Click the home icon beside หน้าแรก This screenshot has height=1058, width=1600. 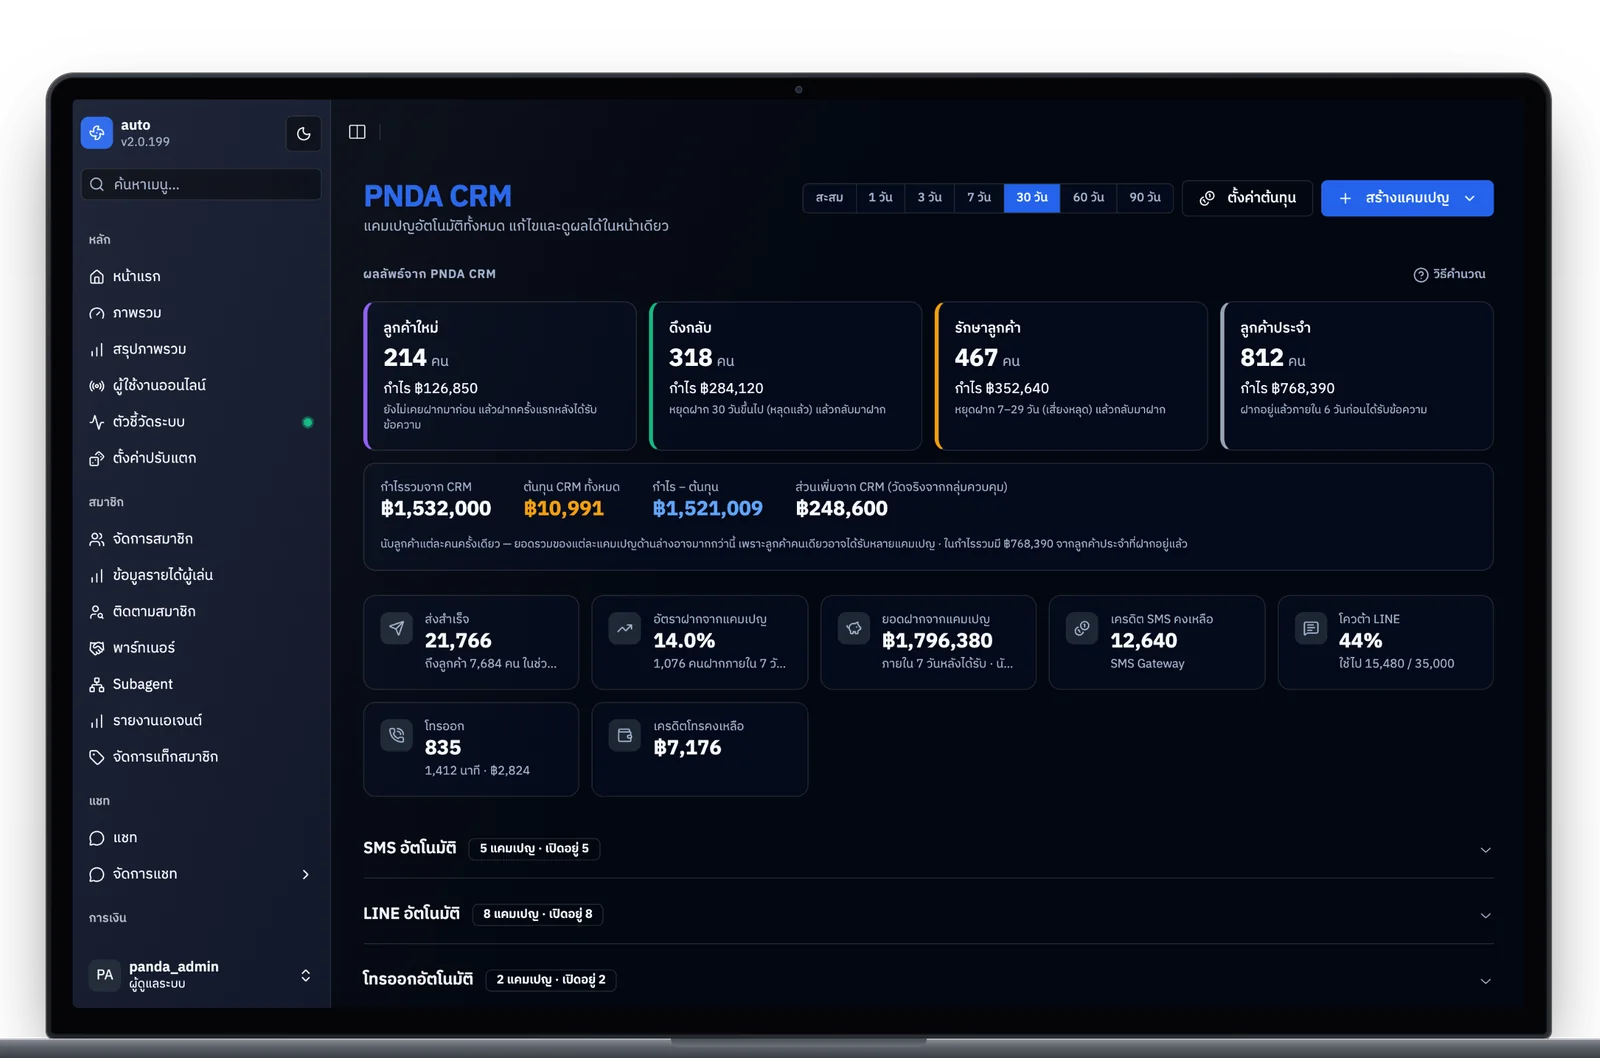point(97,277)
